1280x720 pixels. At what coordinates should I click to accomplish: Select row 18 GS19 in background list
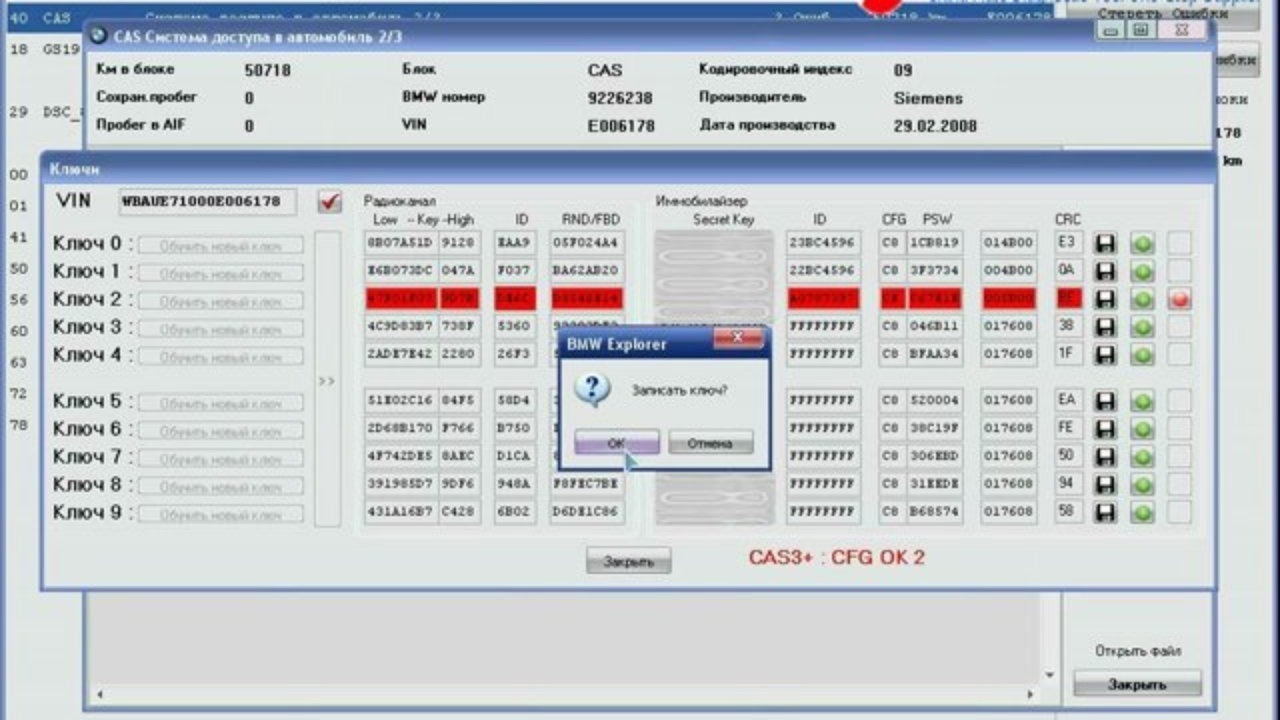pos(45,49)
